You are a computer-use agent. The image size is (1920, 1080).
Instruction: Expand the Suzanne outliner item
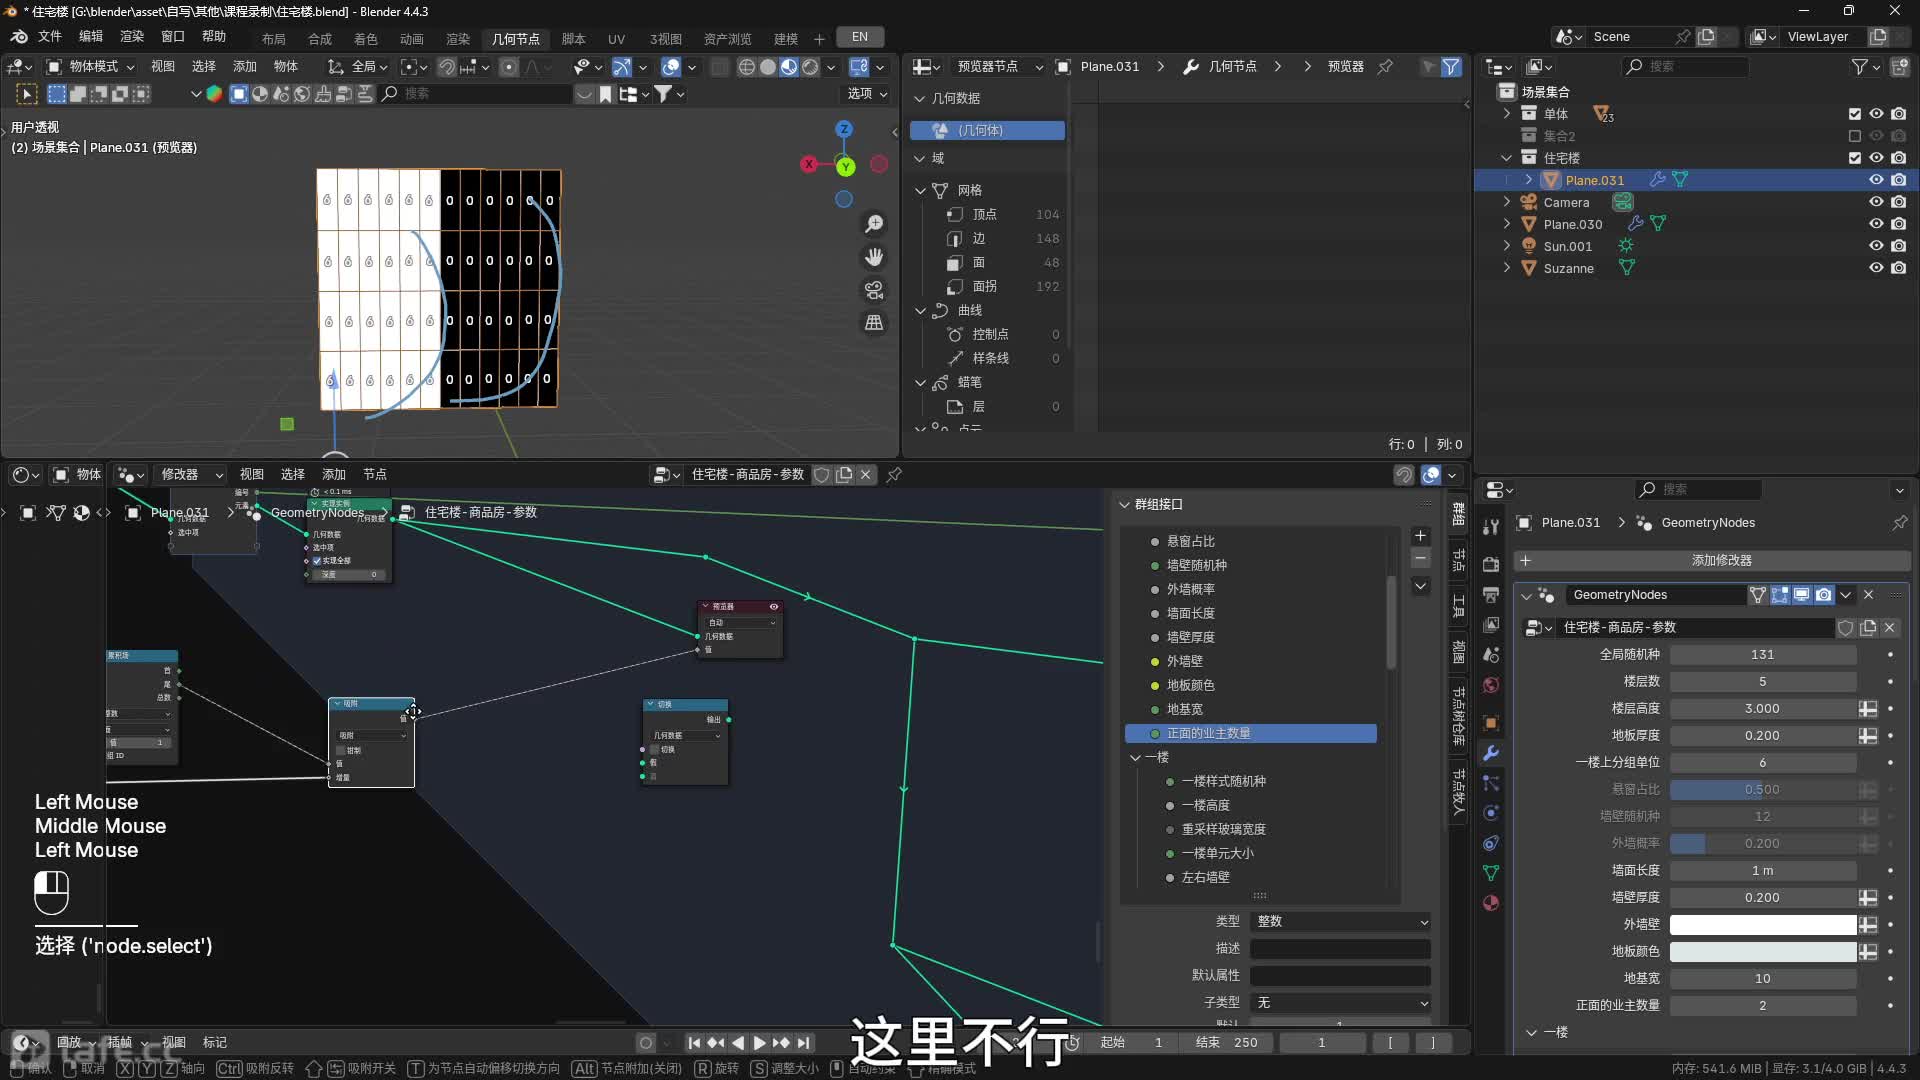[x=1507, y=268]
